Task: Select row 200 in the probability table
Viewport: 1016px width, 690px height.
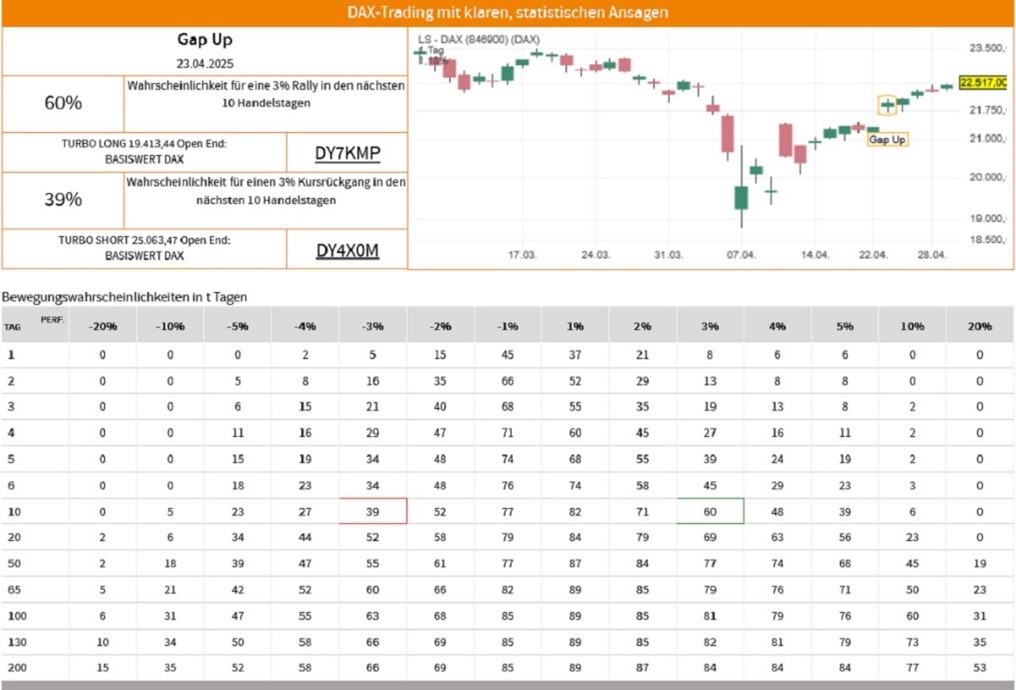Action: tap(507, 667)
